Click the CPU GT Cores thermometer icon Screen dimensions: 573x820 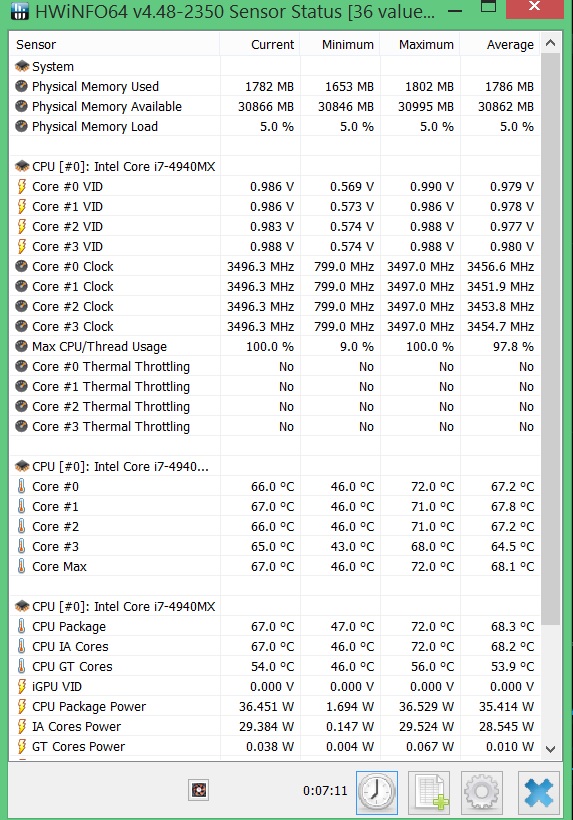pos(21,666)
